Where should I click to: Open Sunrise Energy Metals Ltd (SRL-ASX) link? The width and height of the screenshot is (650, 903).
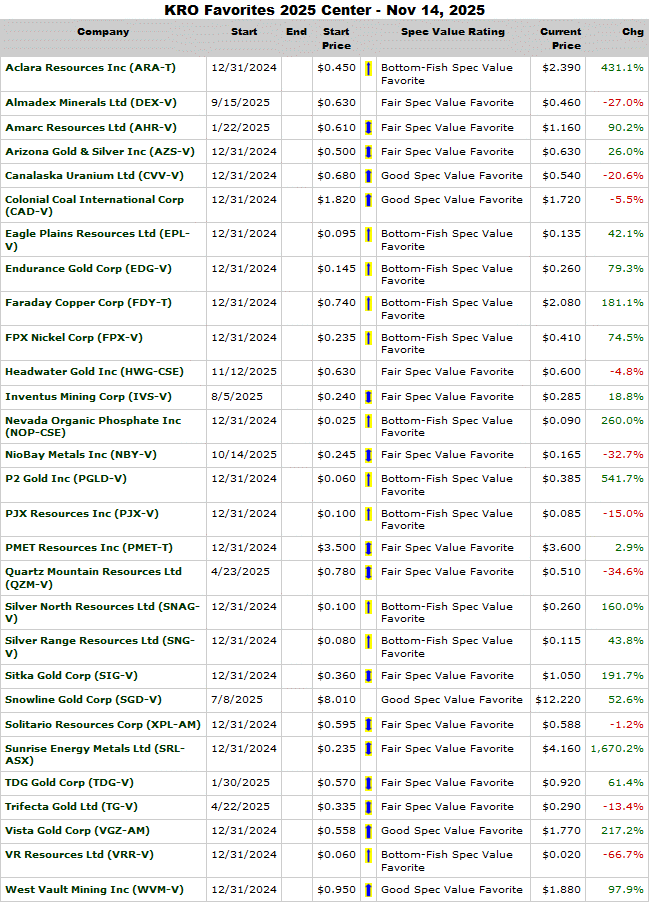tap(95, 754)
